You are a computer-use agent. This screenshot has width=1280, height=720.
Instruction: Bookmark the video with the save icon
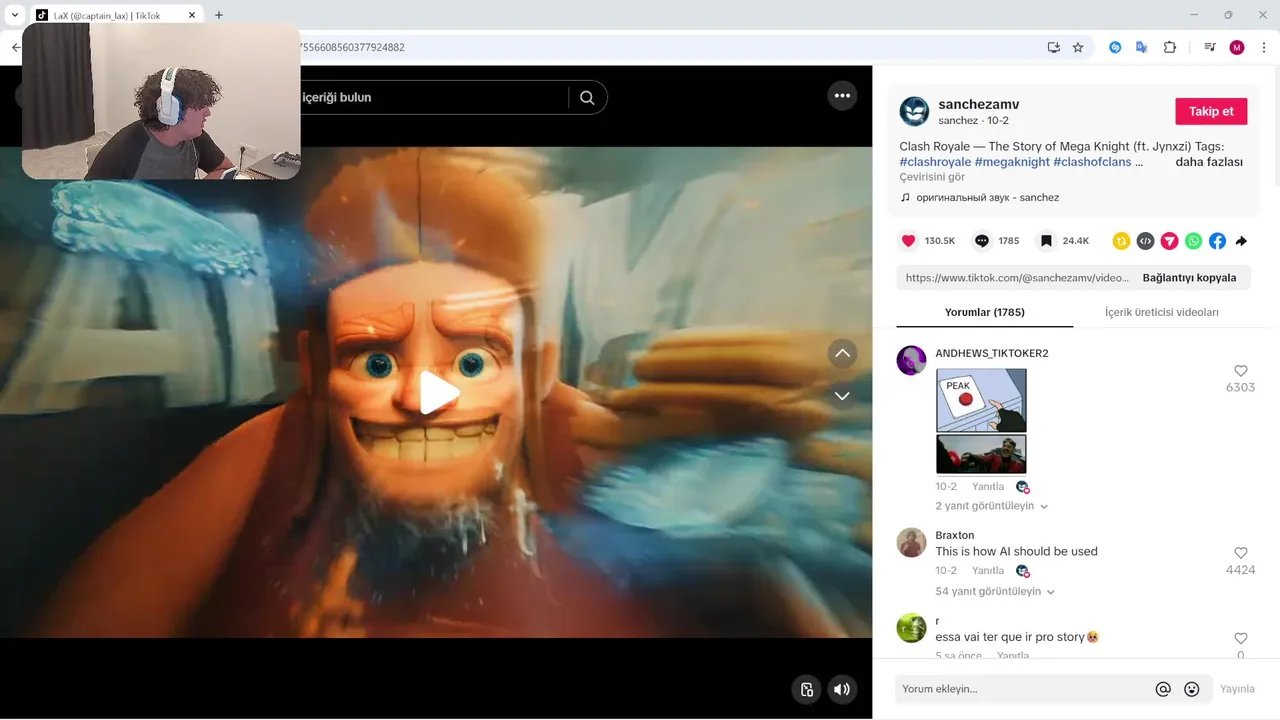[1046, 241]
